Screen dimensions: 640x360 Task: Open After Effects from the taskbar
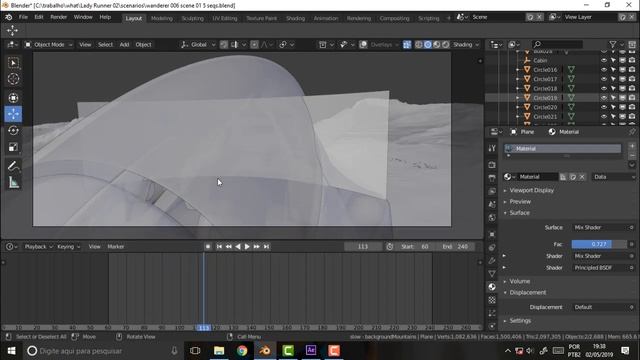click(311, 351)
